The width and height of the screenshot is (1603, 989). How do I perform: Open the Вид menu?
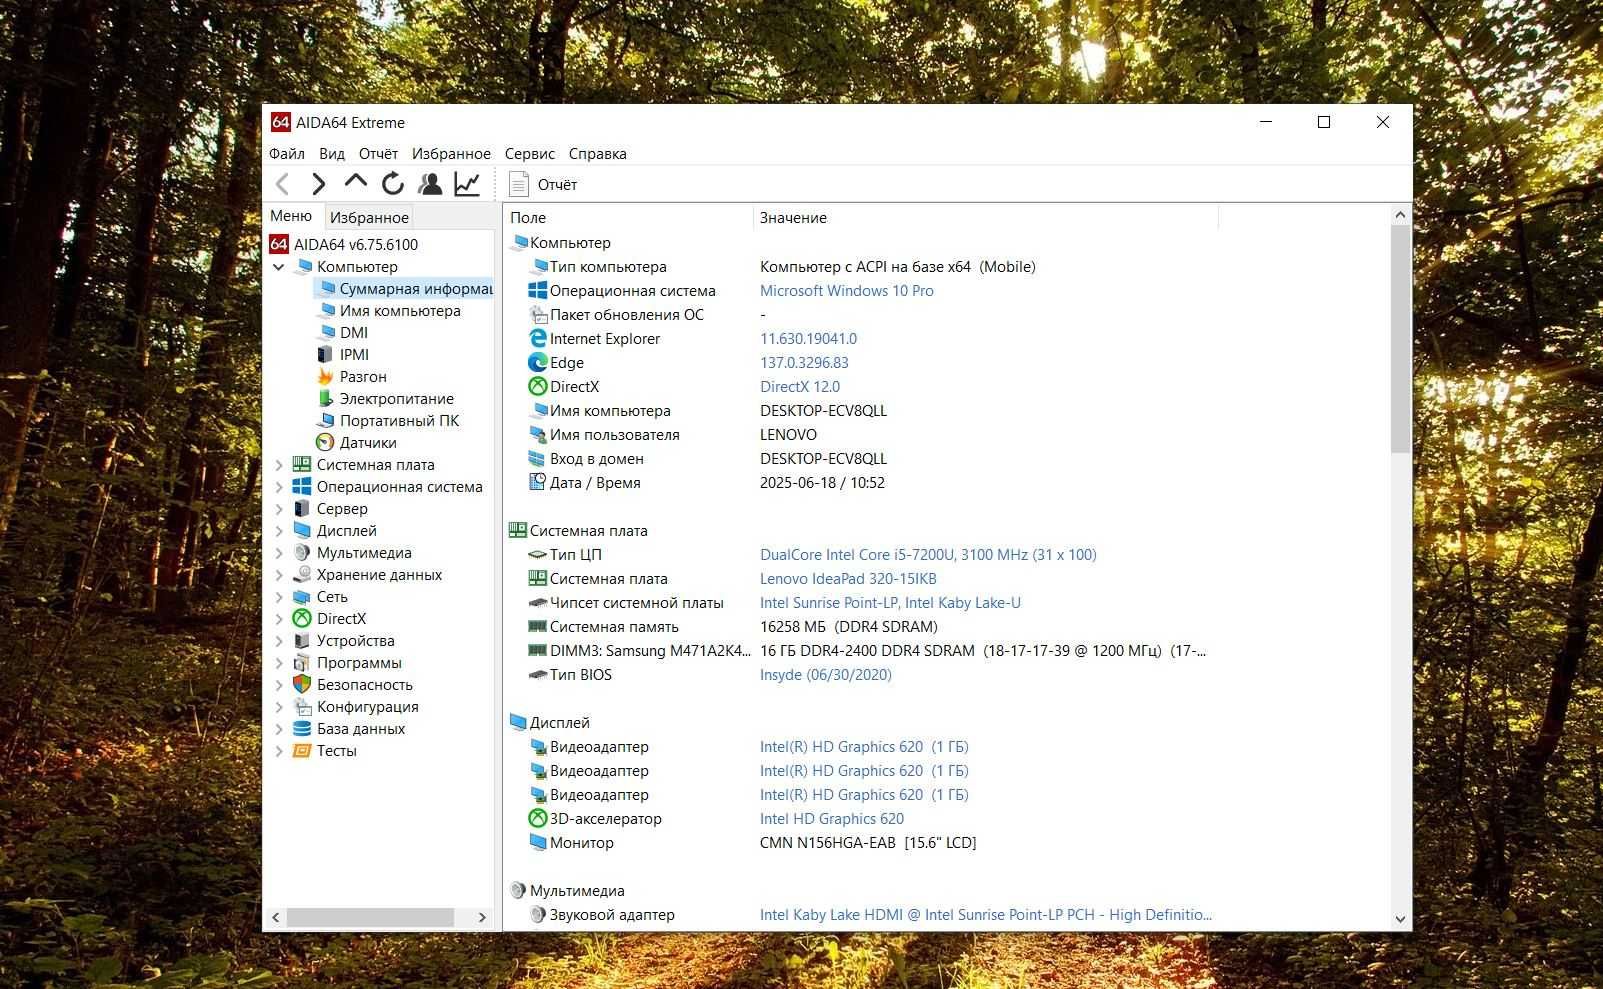click(332, 154)
